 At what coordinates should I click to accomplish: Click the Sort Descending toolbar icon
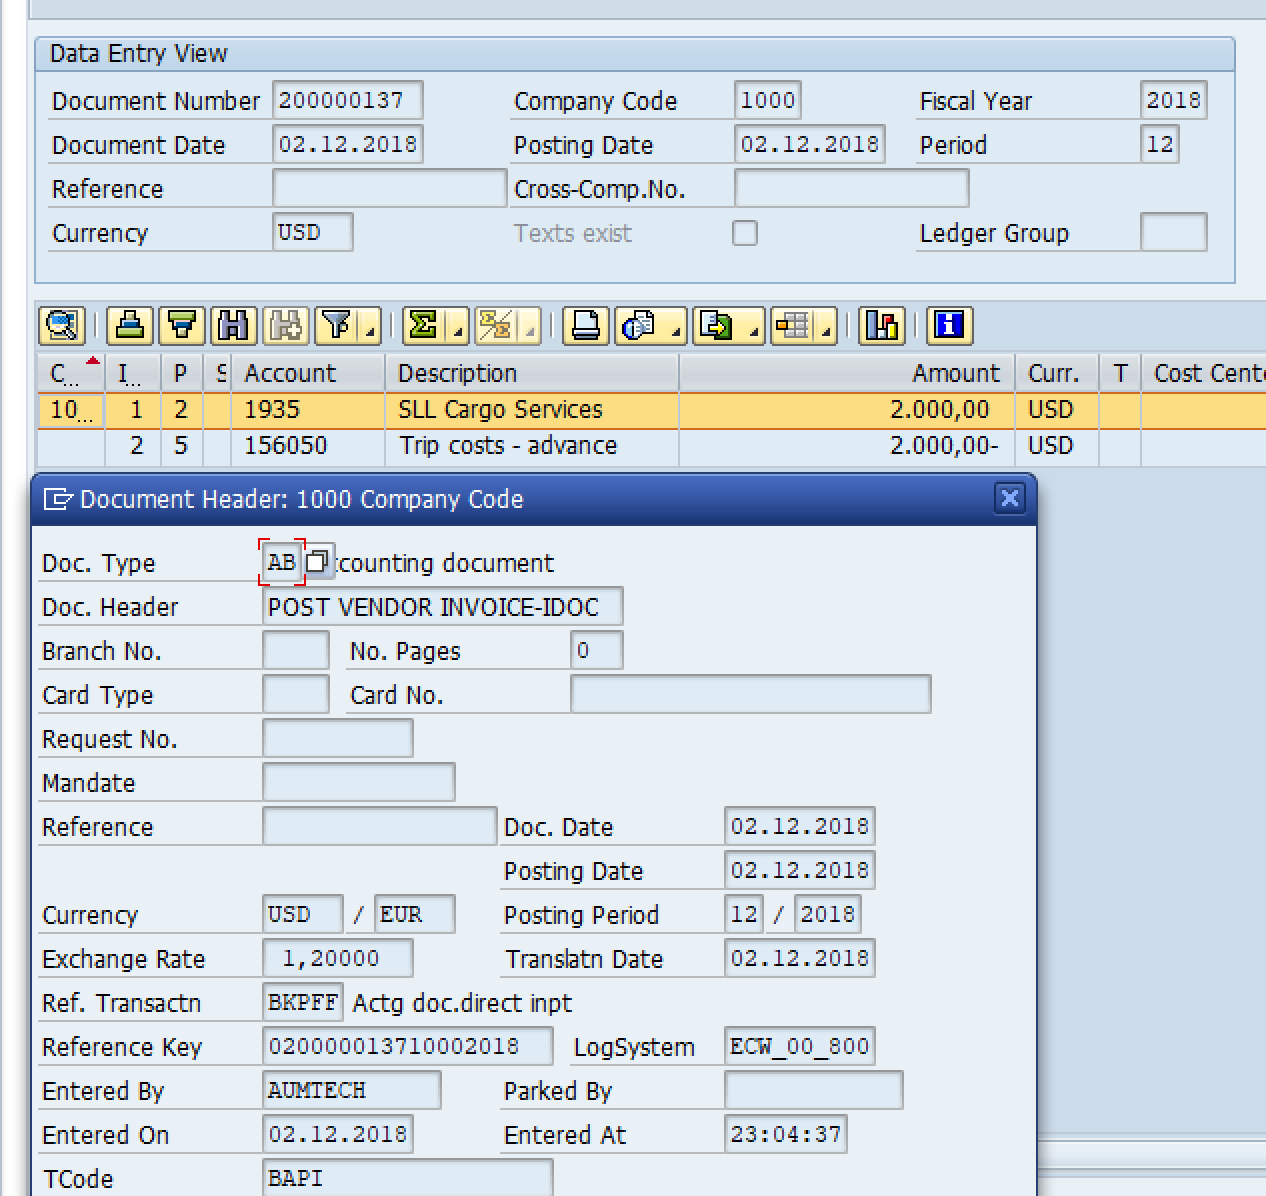tap(182, 326)
